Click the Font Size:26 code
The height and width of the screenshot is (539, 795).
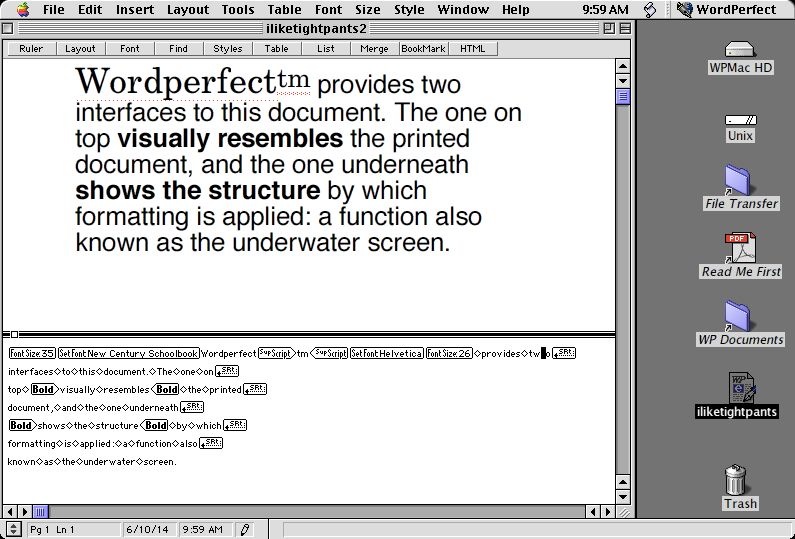point(449,353)
